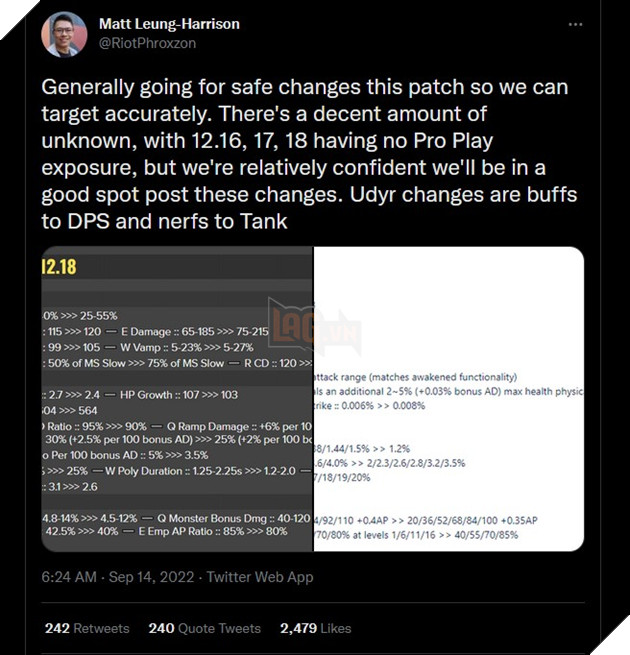Open the three-dot more options menu
The height and width of the screenshot is (655, 630).
[x=575, y=25]
